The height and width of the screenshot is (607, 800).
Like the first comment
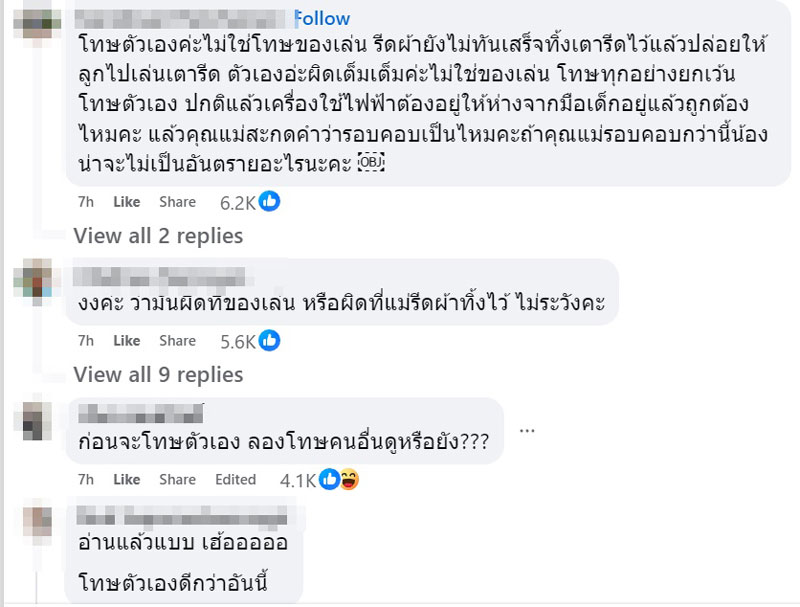coord(126,202)
